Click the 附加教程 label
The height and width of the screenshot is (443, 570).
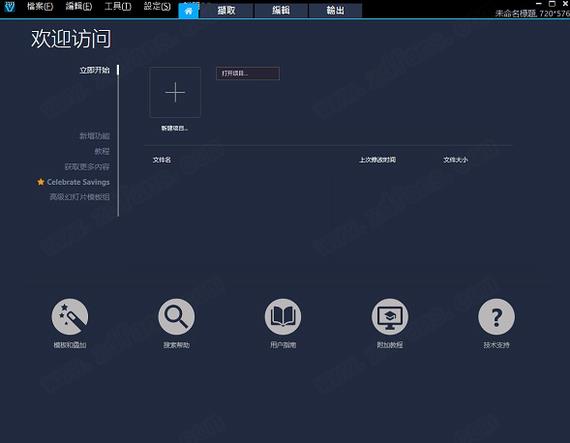pos(390,345)
